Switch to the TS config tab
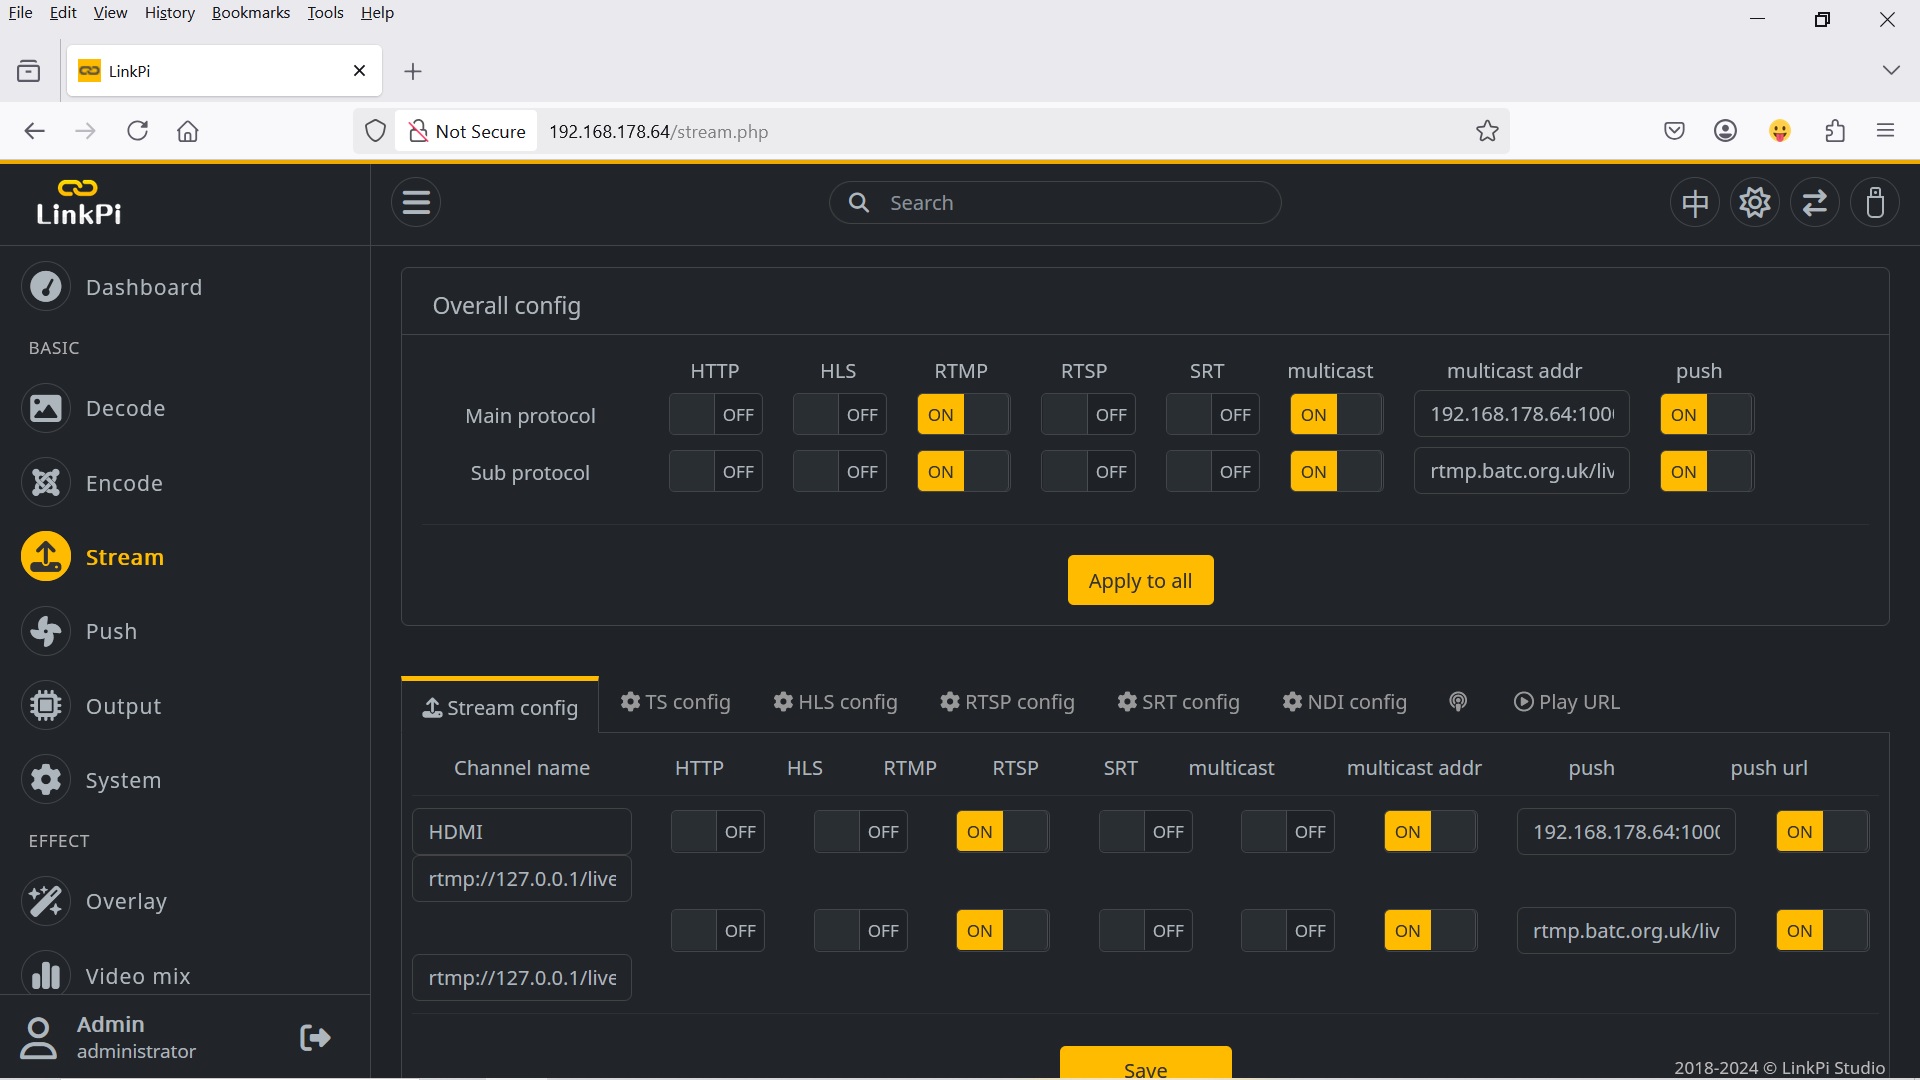The image size is (1920, 1080). coord(675,702)
